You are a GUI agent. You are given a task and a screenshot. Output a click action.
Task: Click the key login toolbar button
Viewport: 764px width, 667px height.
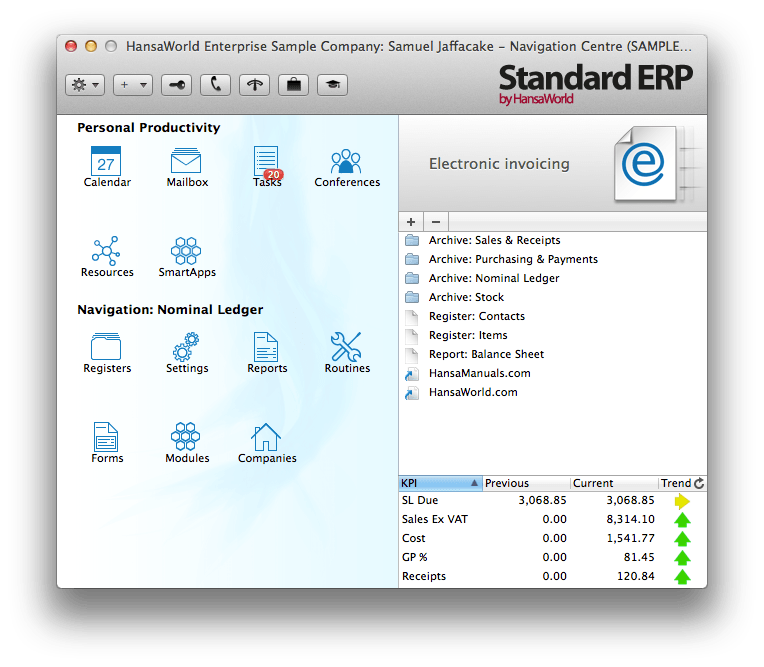pos(176,85)
